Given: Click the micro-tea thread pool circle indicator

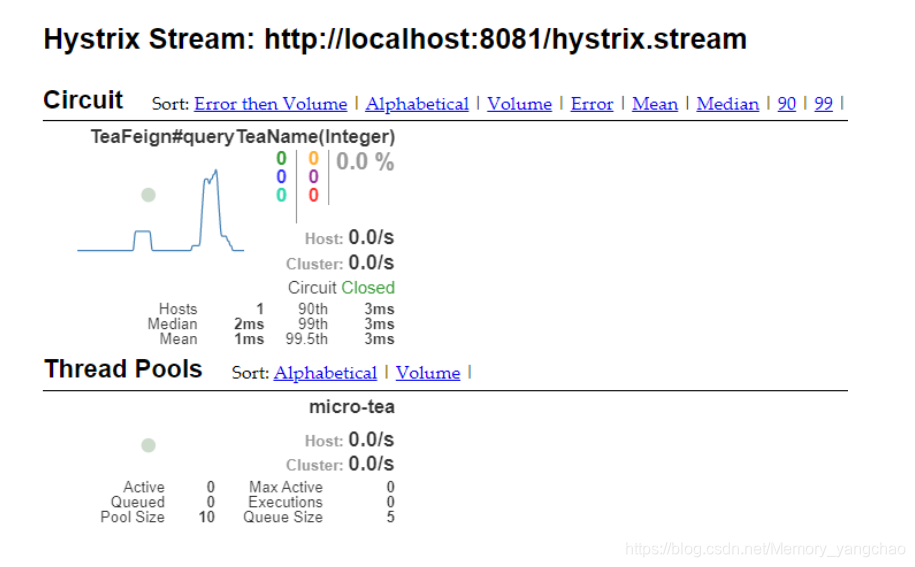Looking at the screenshot, I should pyautogui.click(x=148, y=445).
